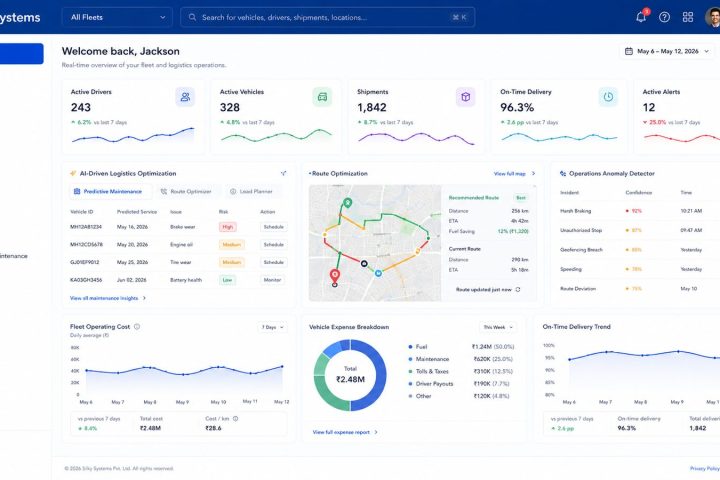Click the Maintenance ₹620K expense entry
Screen dimensions: 720x480
[x=461, y=359]
